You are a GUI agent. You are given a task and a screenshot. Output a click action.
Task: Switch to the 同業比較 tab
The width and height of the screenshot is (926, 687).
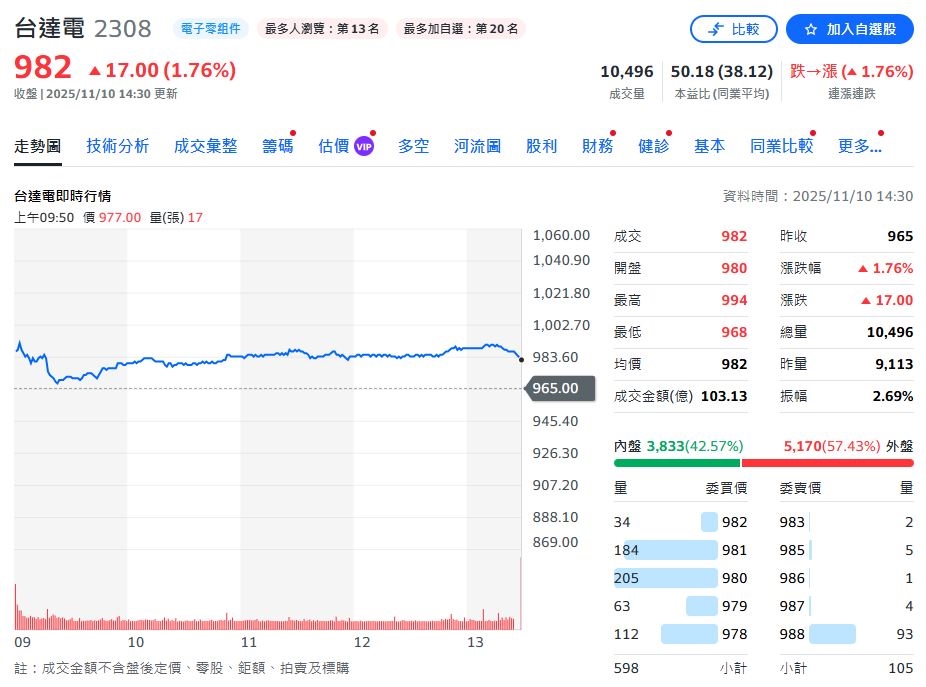[781, 145]
